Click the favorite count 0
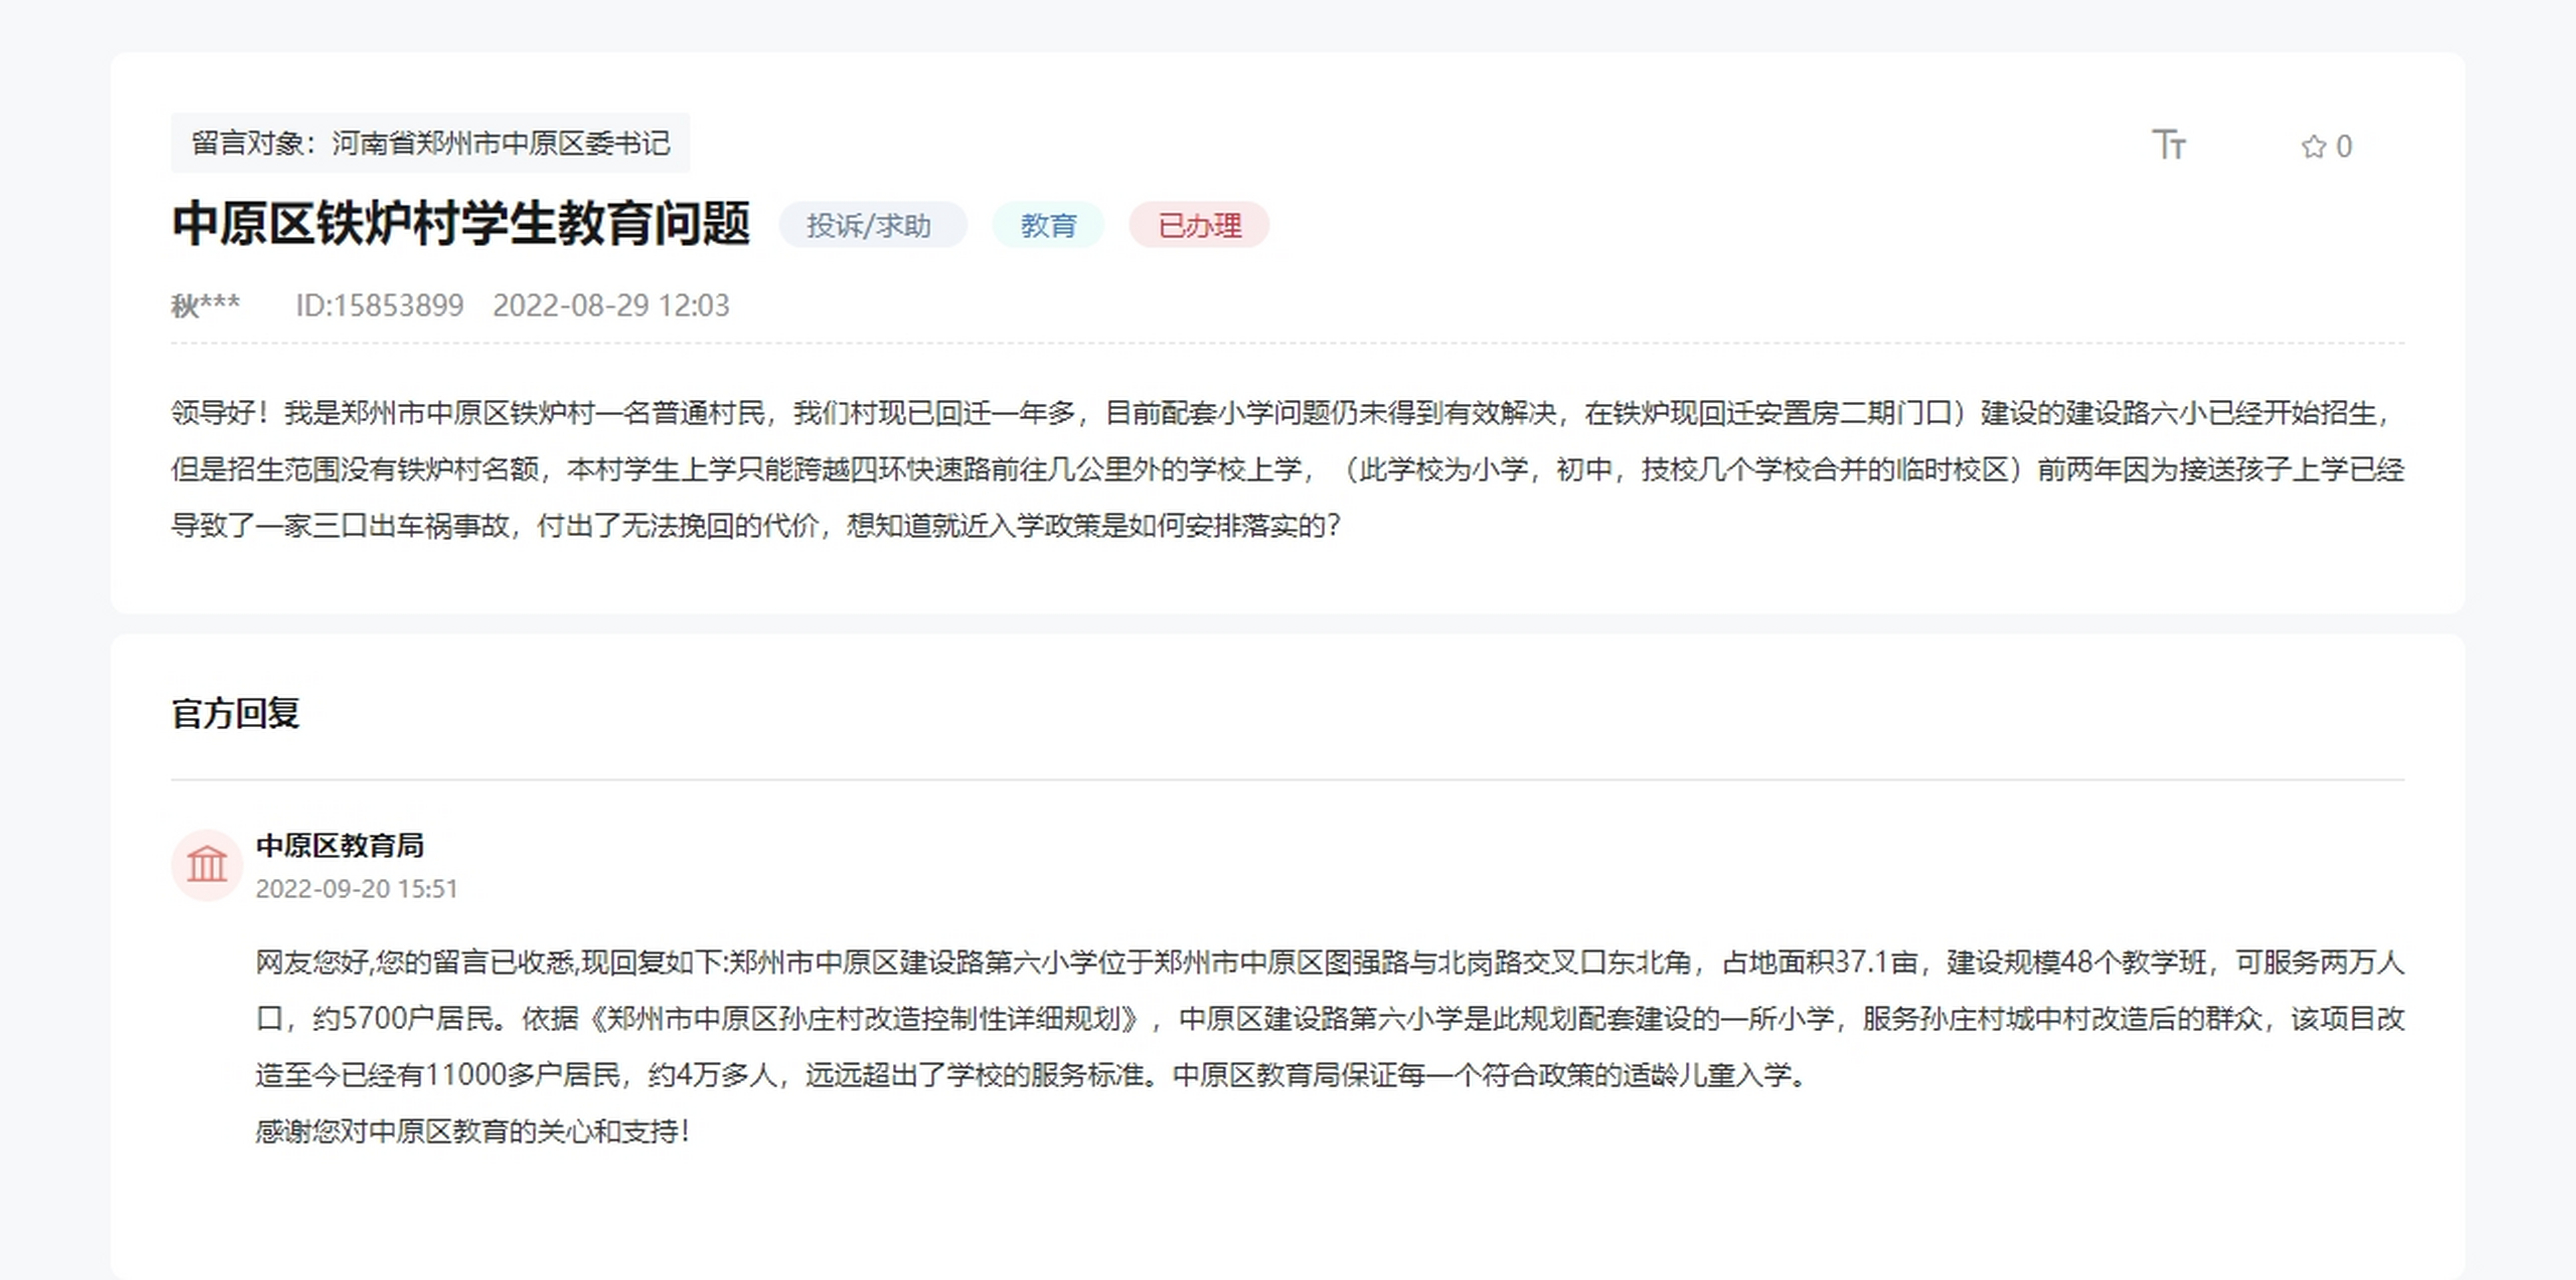 (2344, 147)
